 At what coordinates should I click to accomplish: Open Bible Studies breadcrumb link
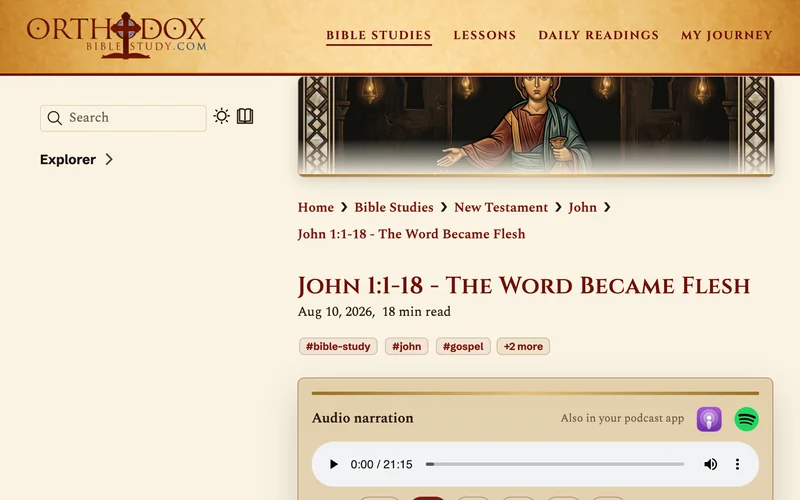pos(394,207)
